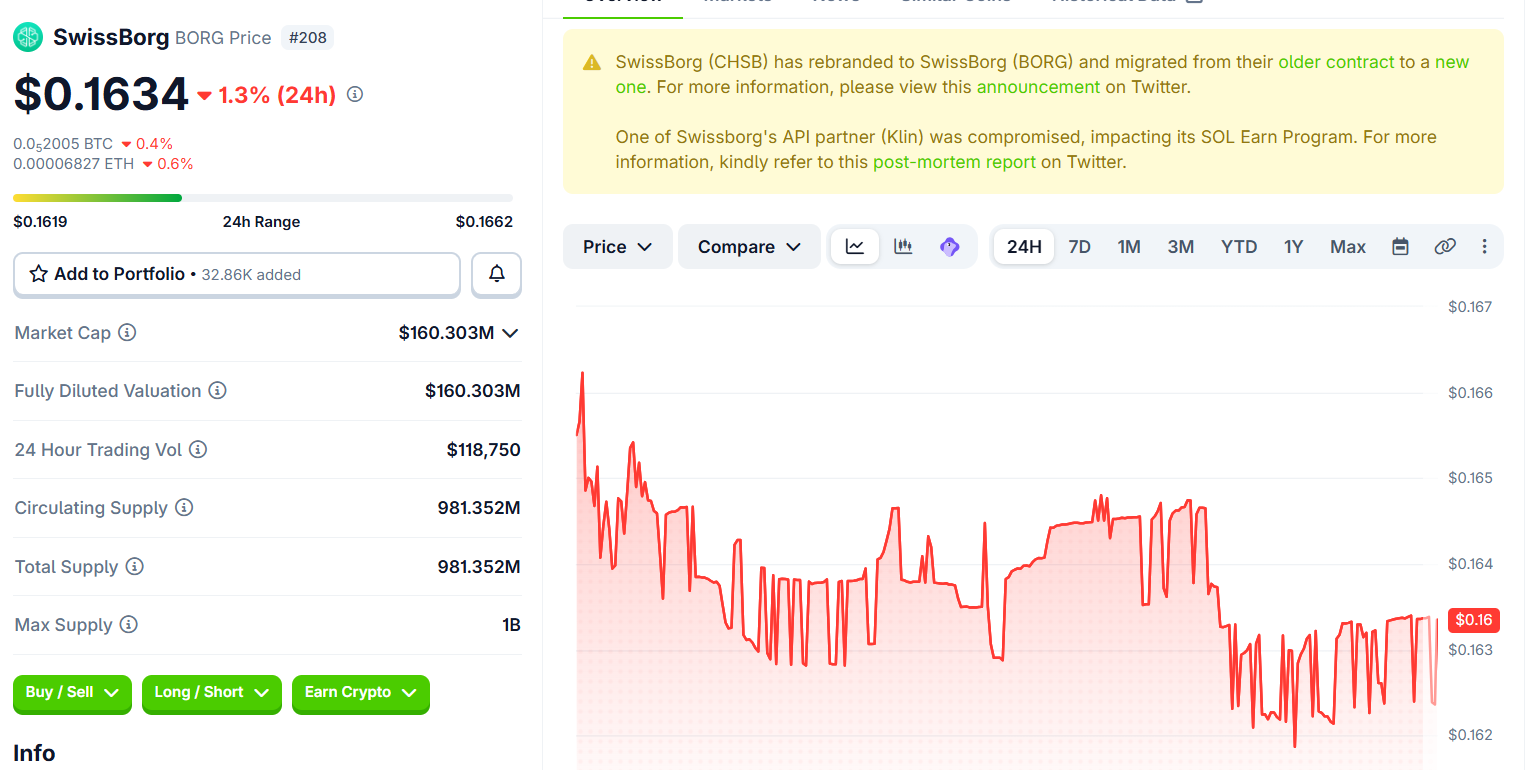Click the chain link icon in the chart toolbar
Image resolution: width=1531 pixels, height=770 pixels.
[x=1445, y=247]
